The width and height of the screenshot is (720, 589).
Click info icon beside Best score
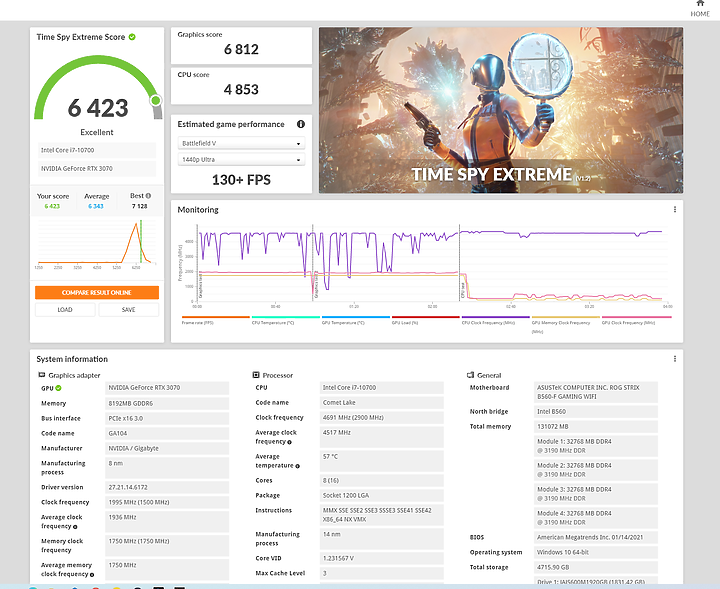click(148, 196)
